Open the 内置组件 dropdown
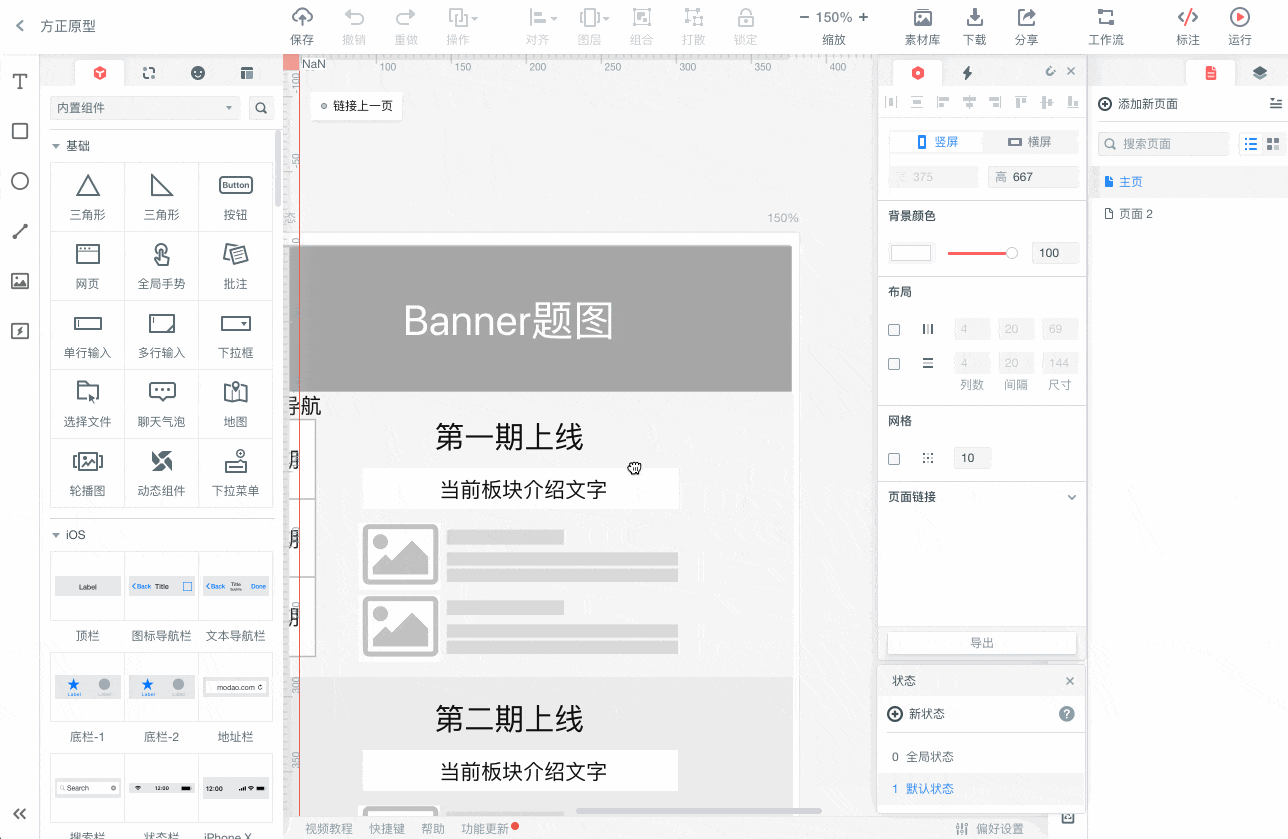 pyautogui.click(x=146, y=108)
